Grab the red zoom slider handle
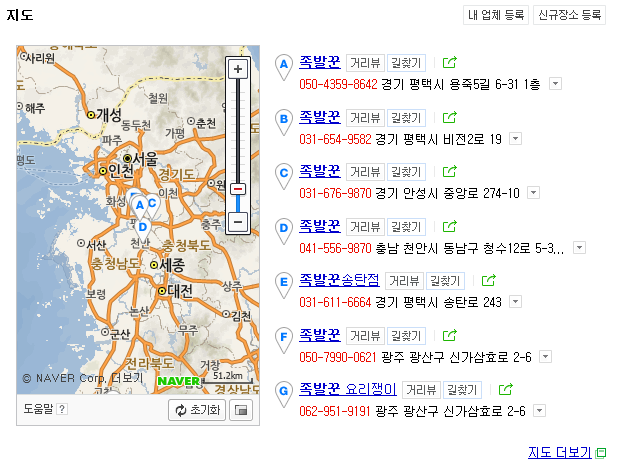 (238, 189)
